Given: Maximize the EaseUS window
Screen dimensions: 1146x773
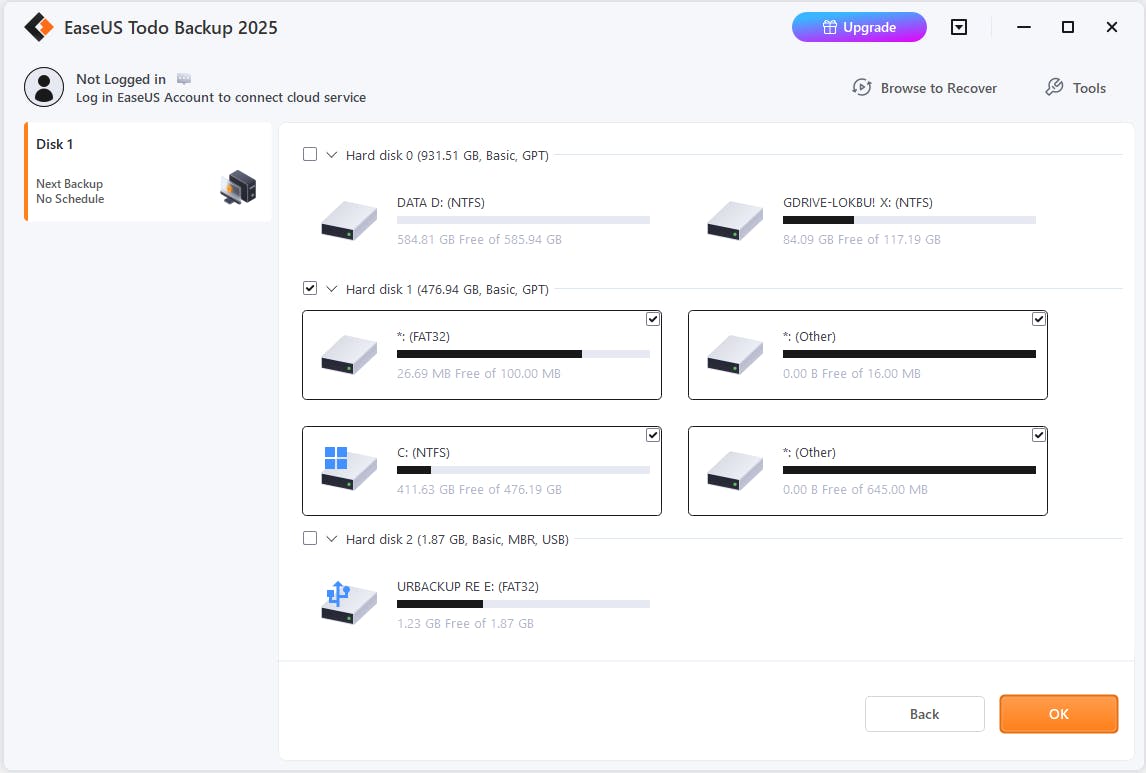Looking at the screenshot, I should 1068,27.
